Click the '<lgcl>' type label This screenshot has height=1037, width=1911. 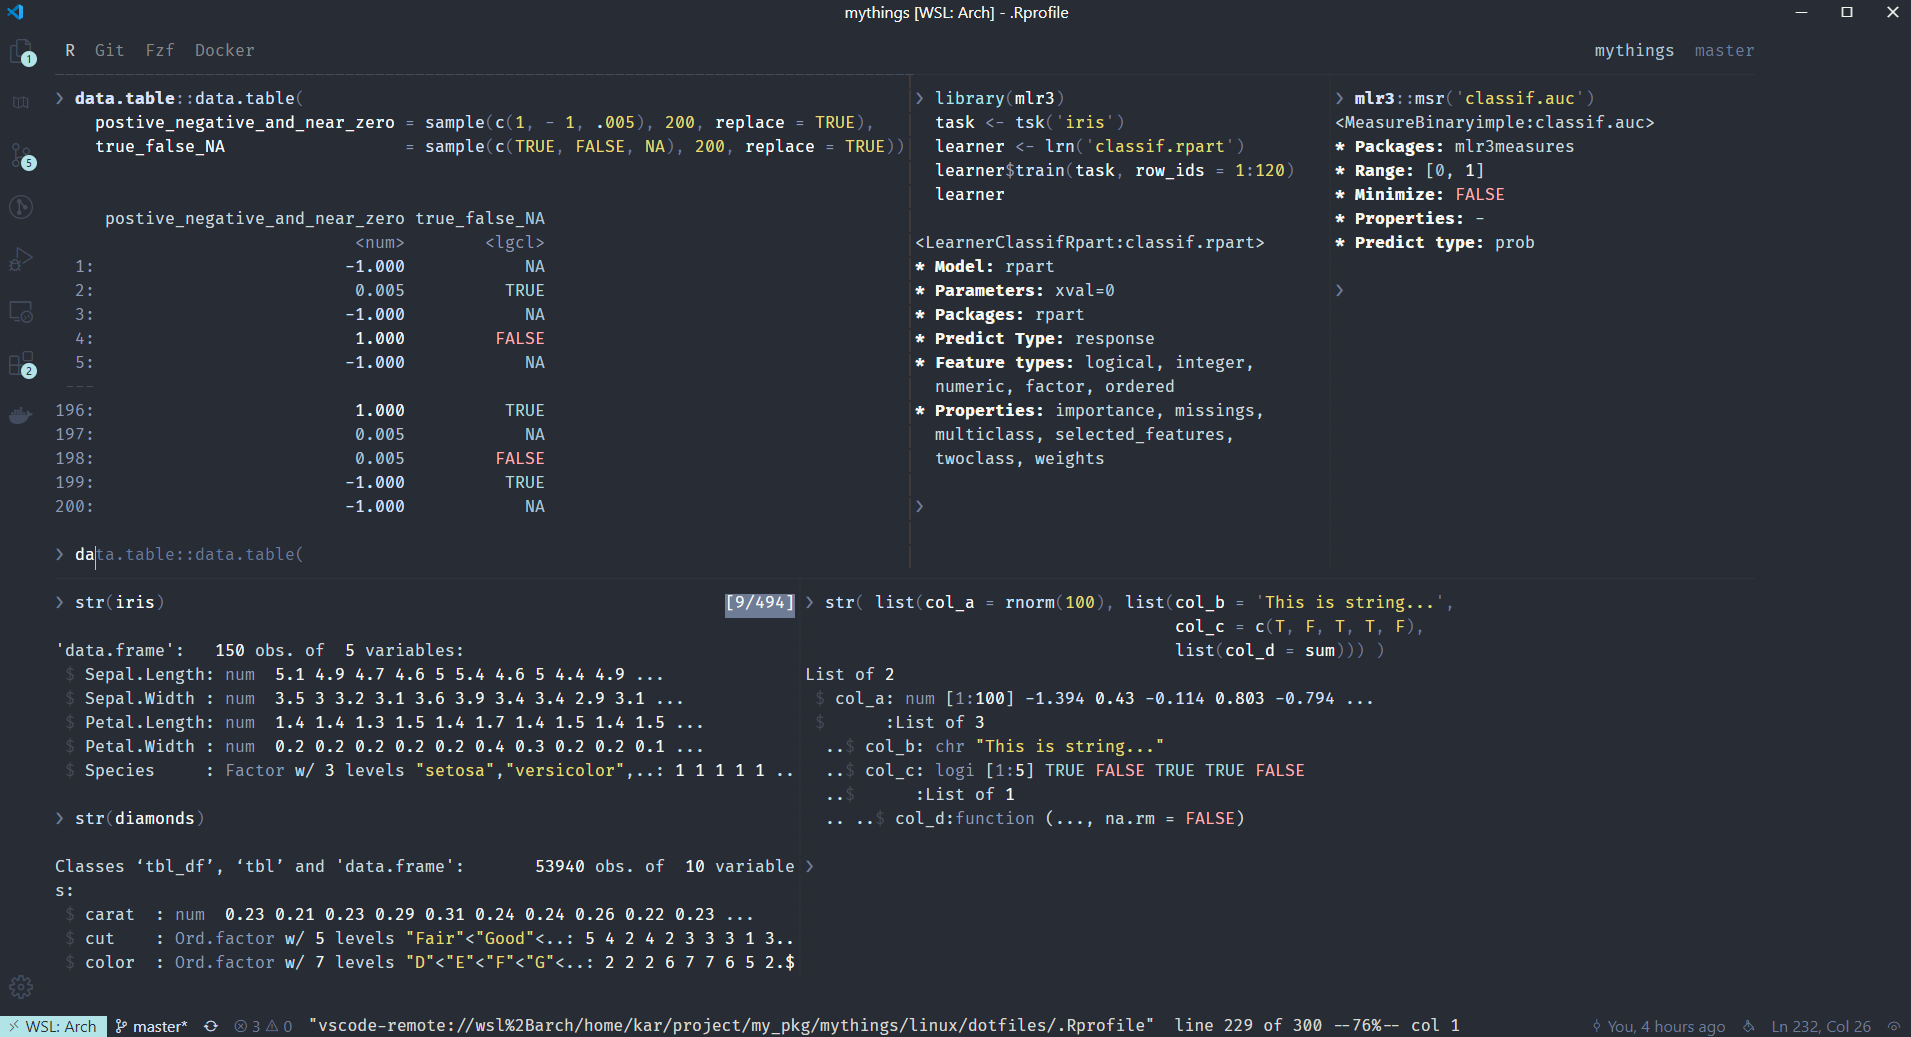(x=515, y=242)
